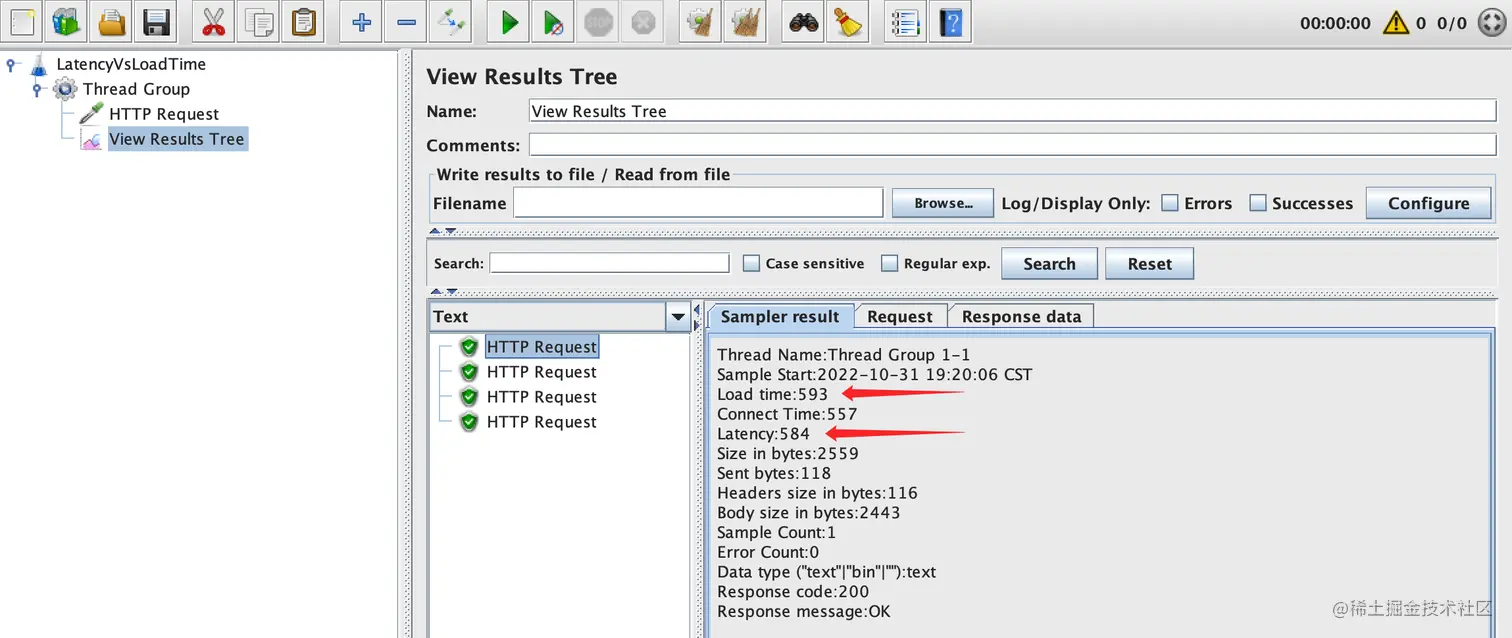1512x638 pixels.
Task: Select LatencyVsLoadTime test plan node
Action: click(130, 64)
